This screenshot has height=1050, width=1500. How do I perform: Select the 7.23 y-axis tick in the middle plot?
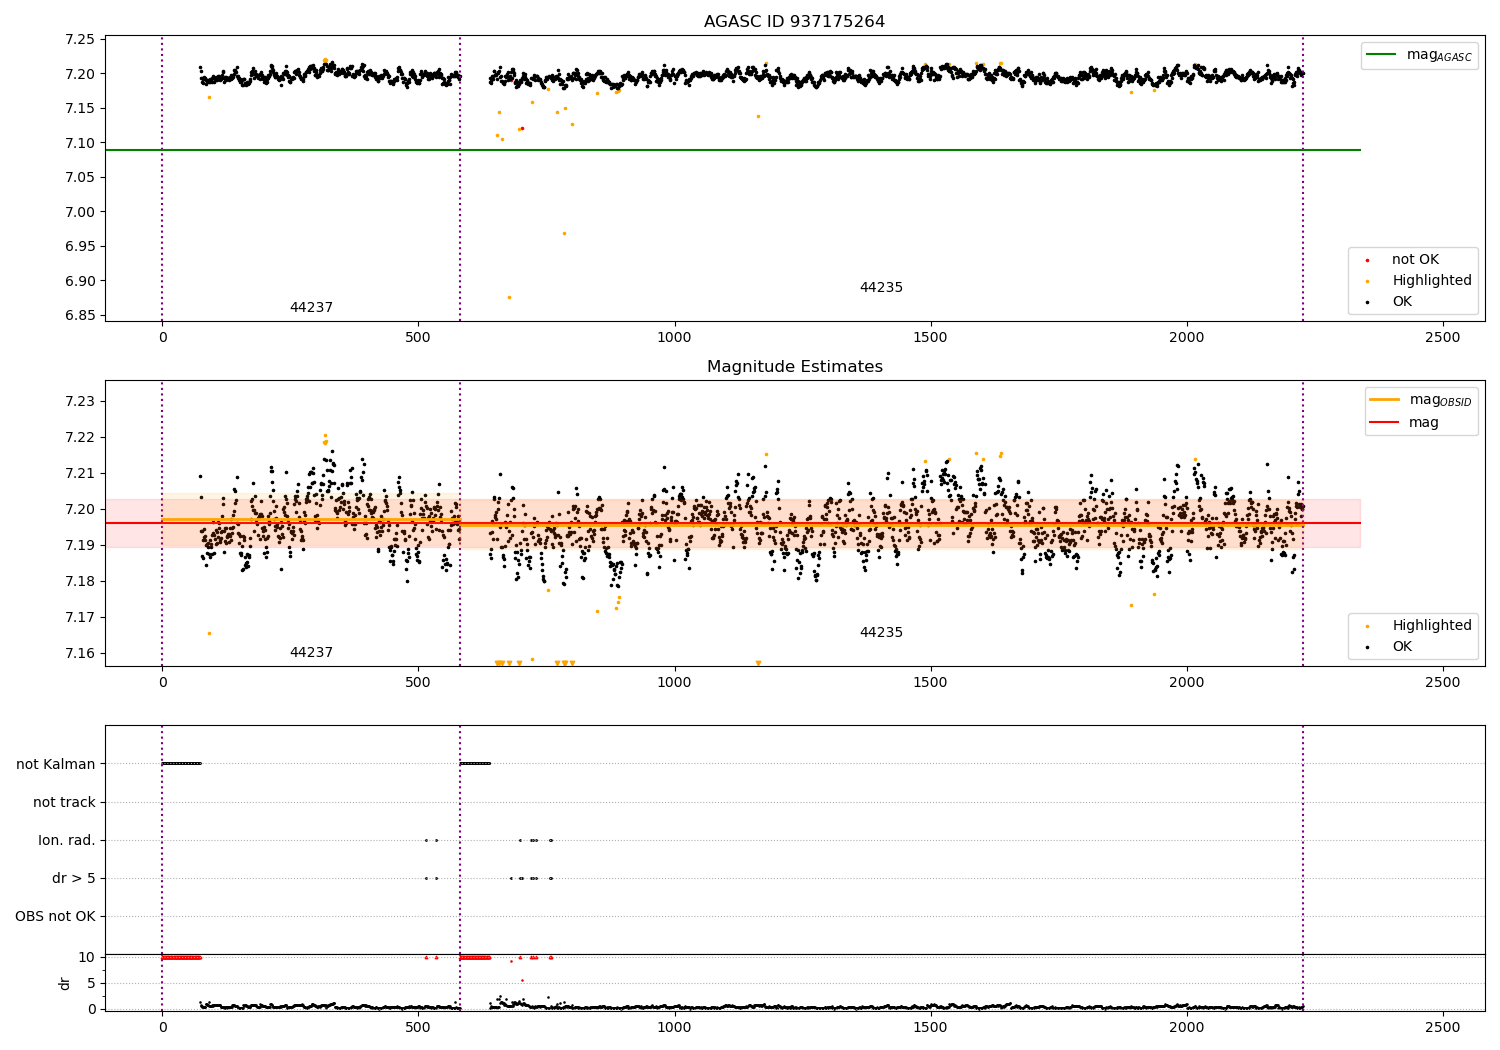[79, 402]
